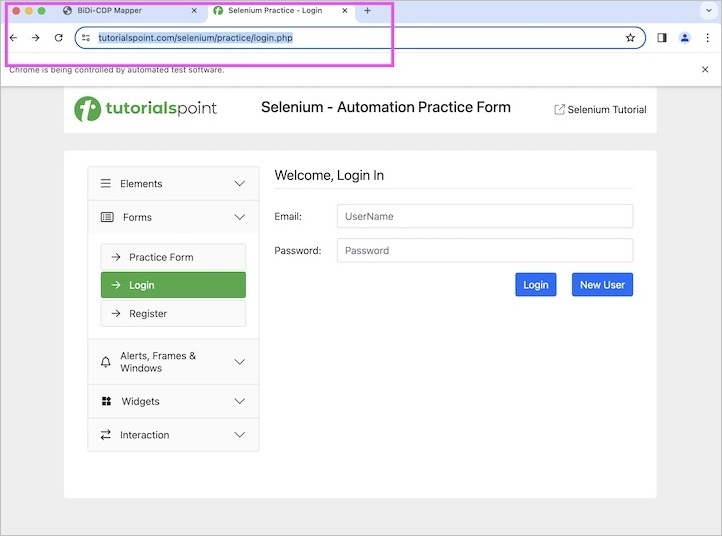Close the Selenium Practice - Login tab
722x536 pixels.
344,11
